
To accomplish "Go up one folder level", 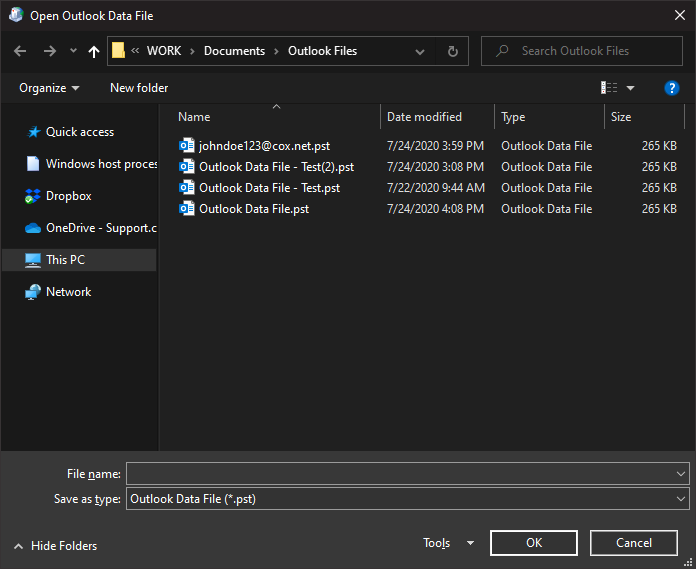I will (x=94, y=52).
